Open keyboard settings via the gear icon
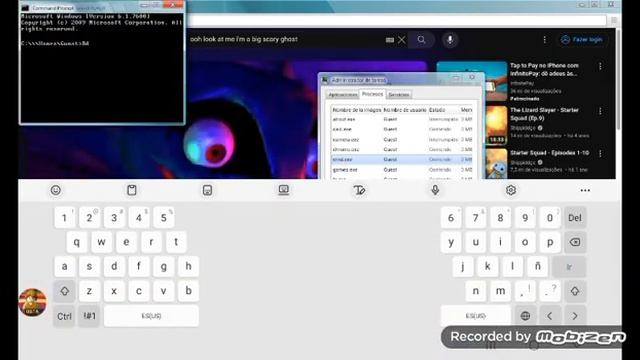The image size is (640, 360). coord(511,190)
